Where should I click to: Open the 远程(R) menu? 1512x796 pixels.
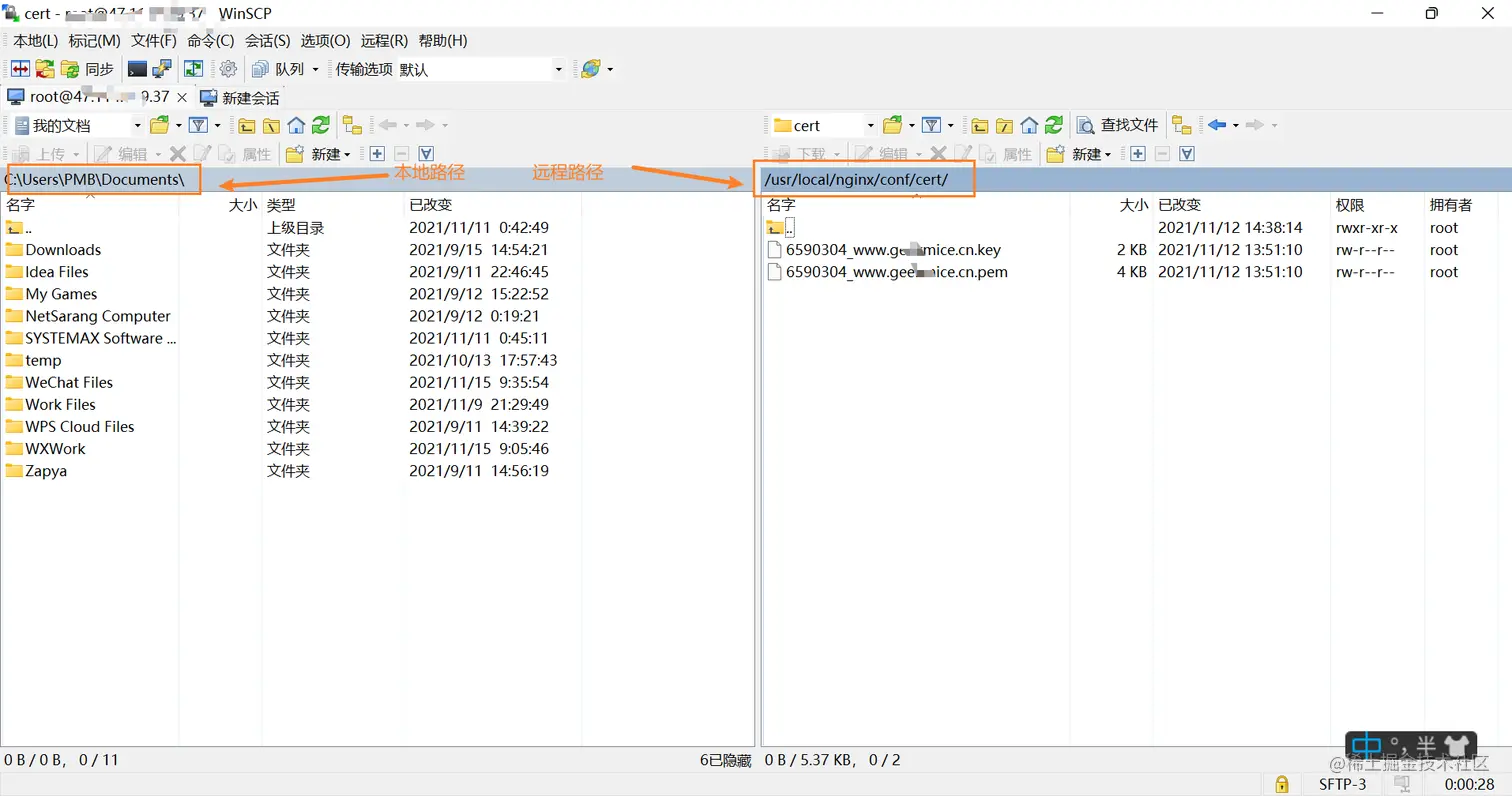click(384, 41)
